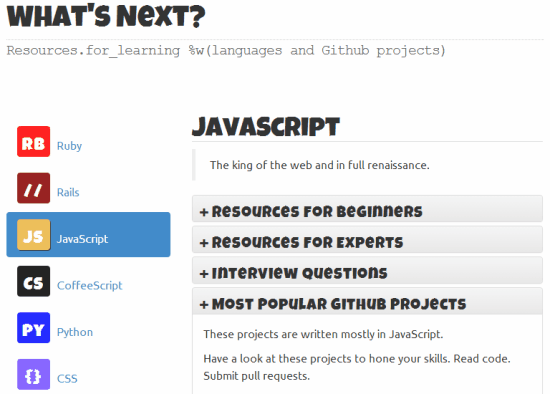
Task: Click the yellow JS JavaScript icon
Action: point(33,235)
